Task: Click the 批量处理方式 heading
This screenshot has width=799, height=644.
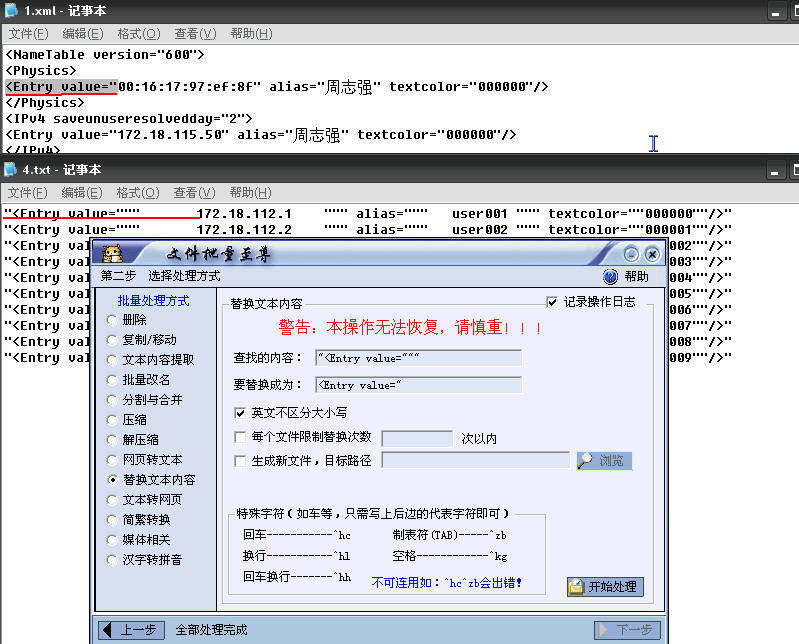Action: 153,301
